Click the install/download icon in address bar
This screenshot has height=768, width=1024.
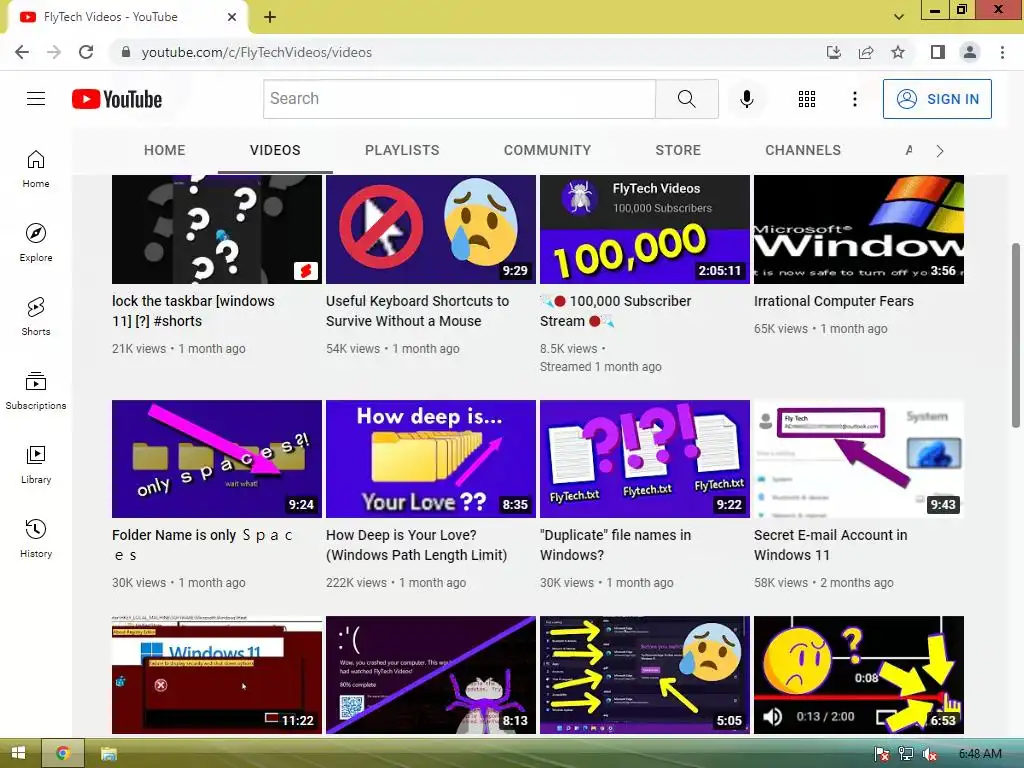click(x=833, y=52)
